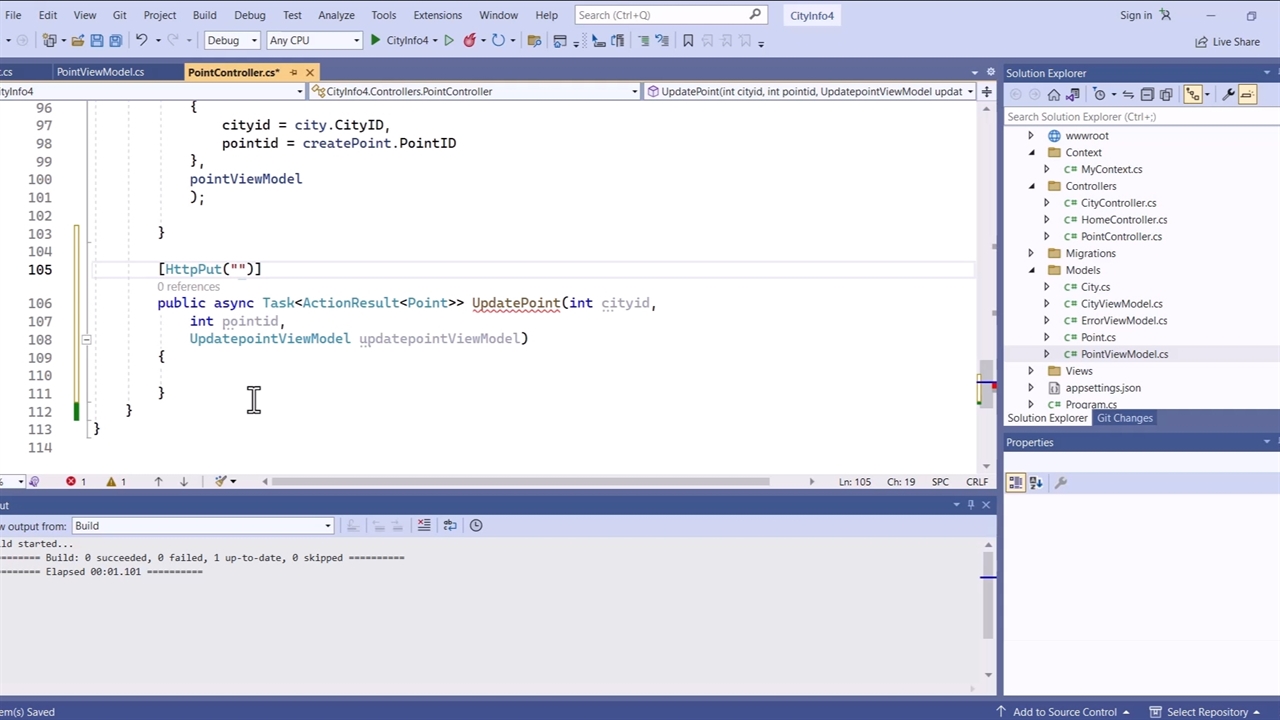The height and width of the screenshot is (720, 1280).
Task: Clear all output in Output panel
Action: point(424,526)
